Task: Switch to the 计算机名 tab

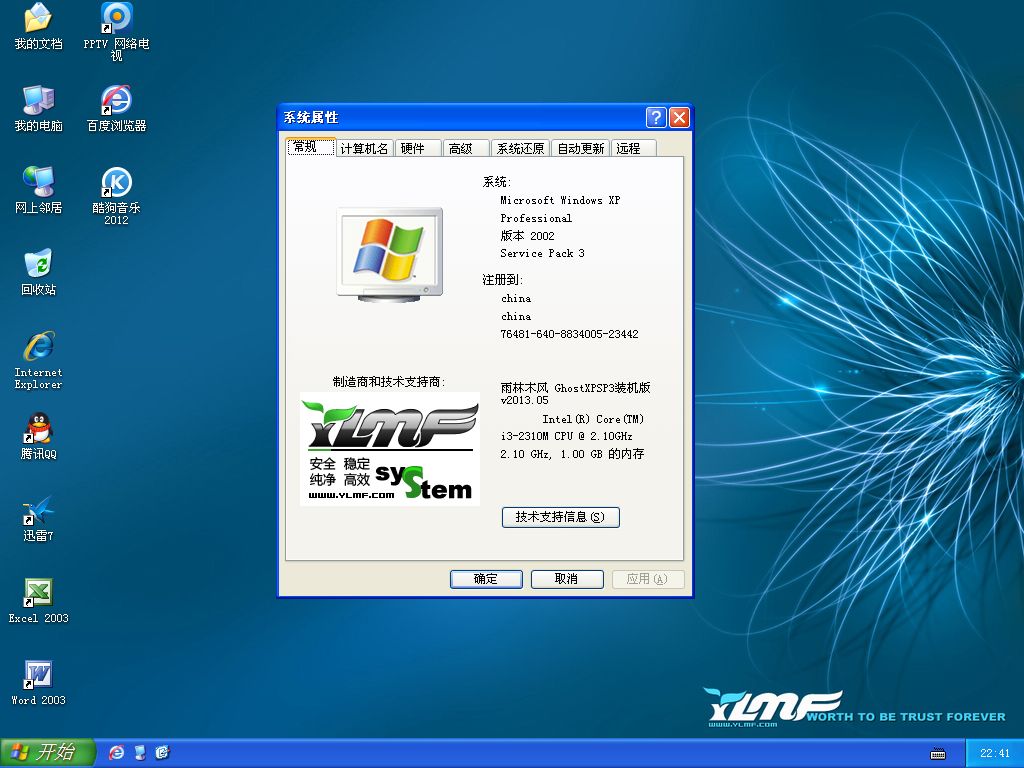Action: [x=364, y=149]
